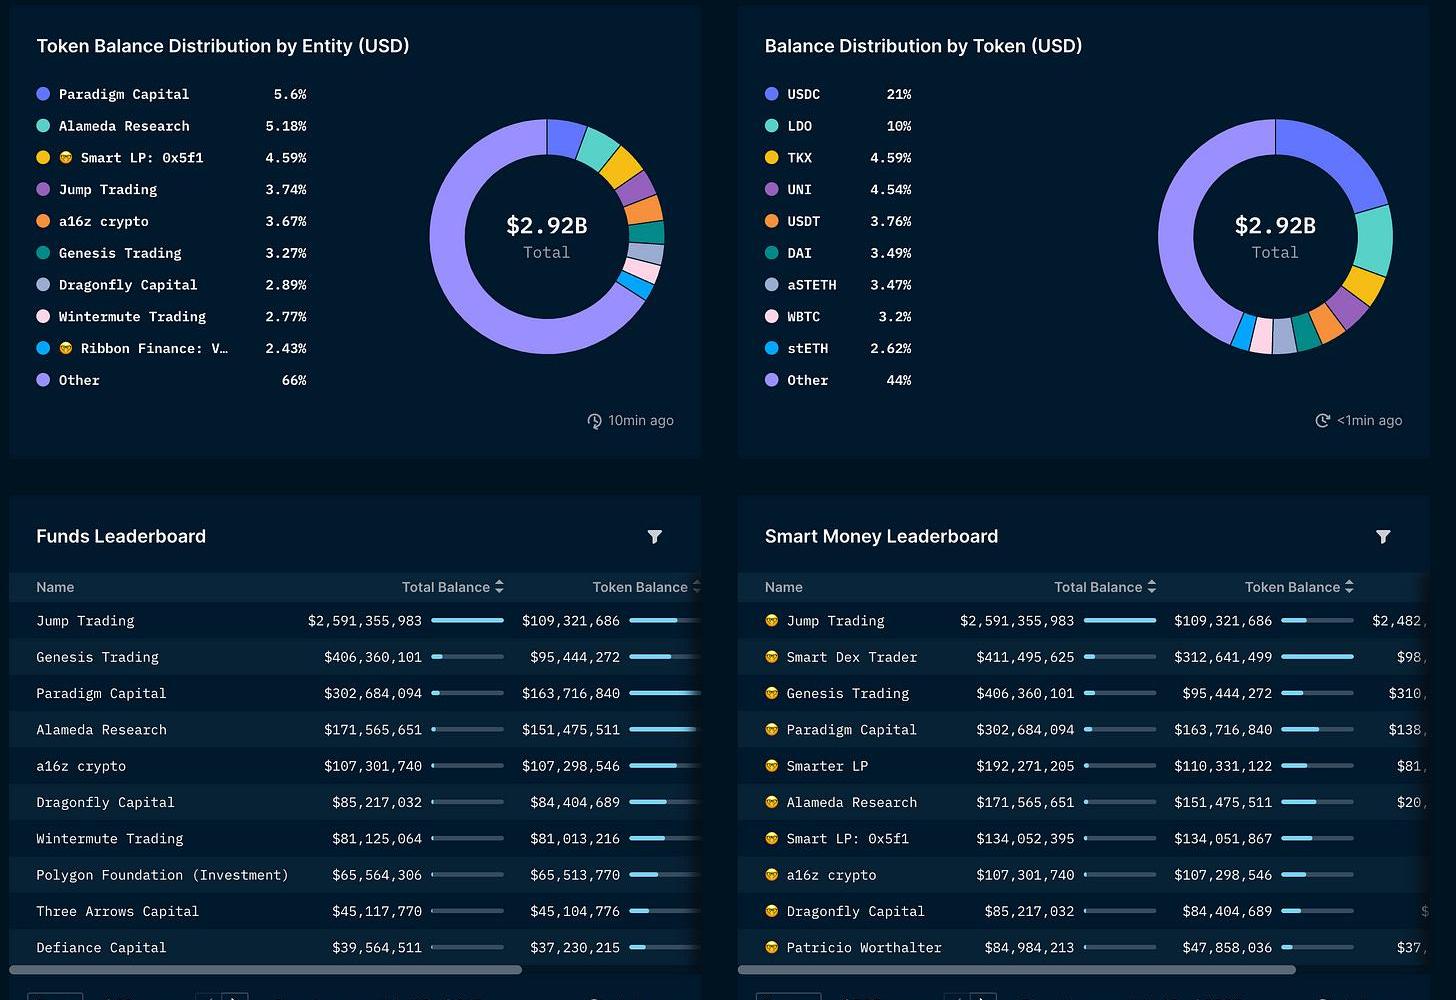This screenshot has height=1000, width=1456.
Task: Open Paradigm Capital row in Funds Leaderboard
Action: pyautogui.click(x=355, y=693)
